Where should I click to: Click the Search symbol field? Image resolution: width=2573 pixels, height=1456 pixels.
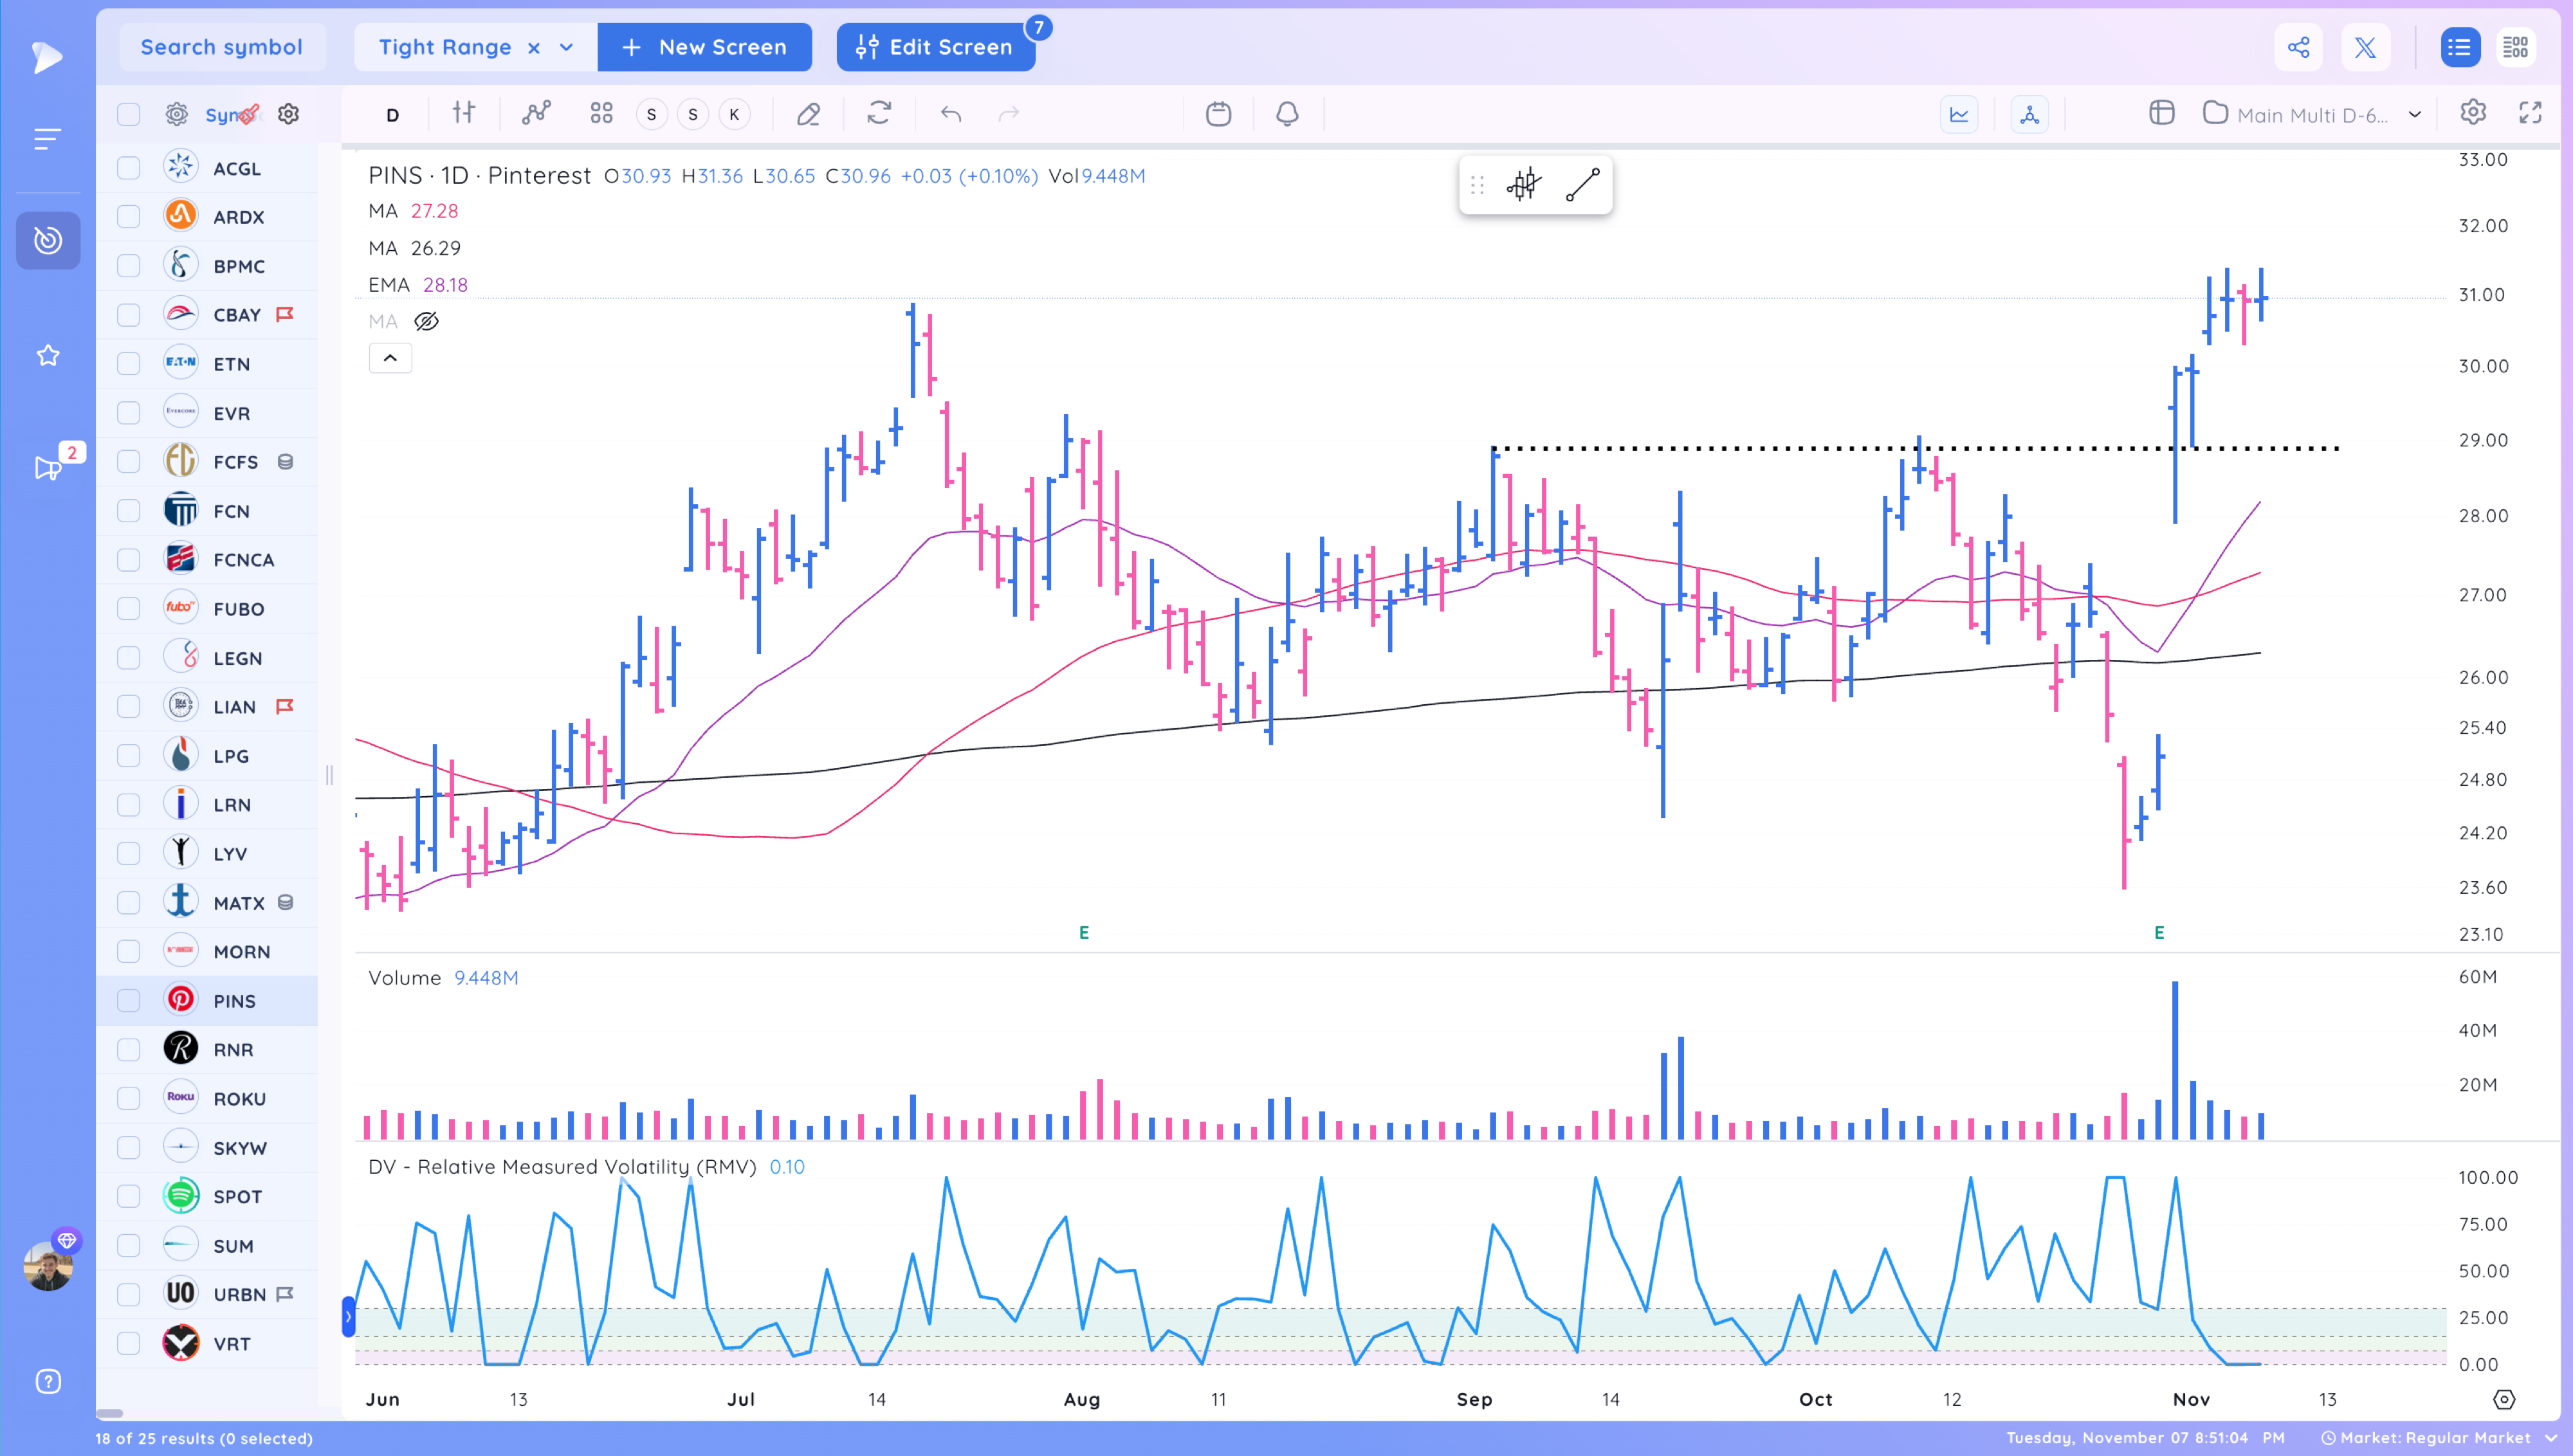[222, 47]
